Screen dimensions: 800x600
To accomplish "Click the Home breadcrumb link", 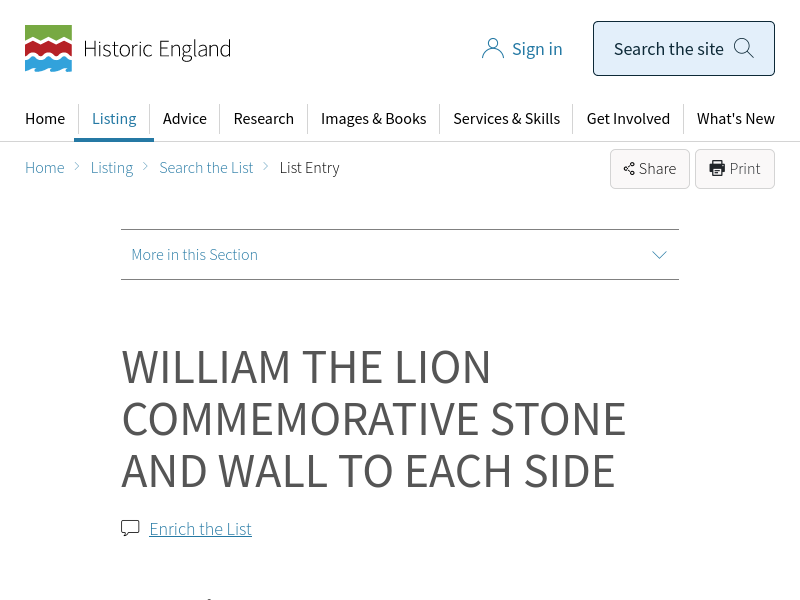I will (x=45, y=168).
